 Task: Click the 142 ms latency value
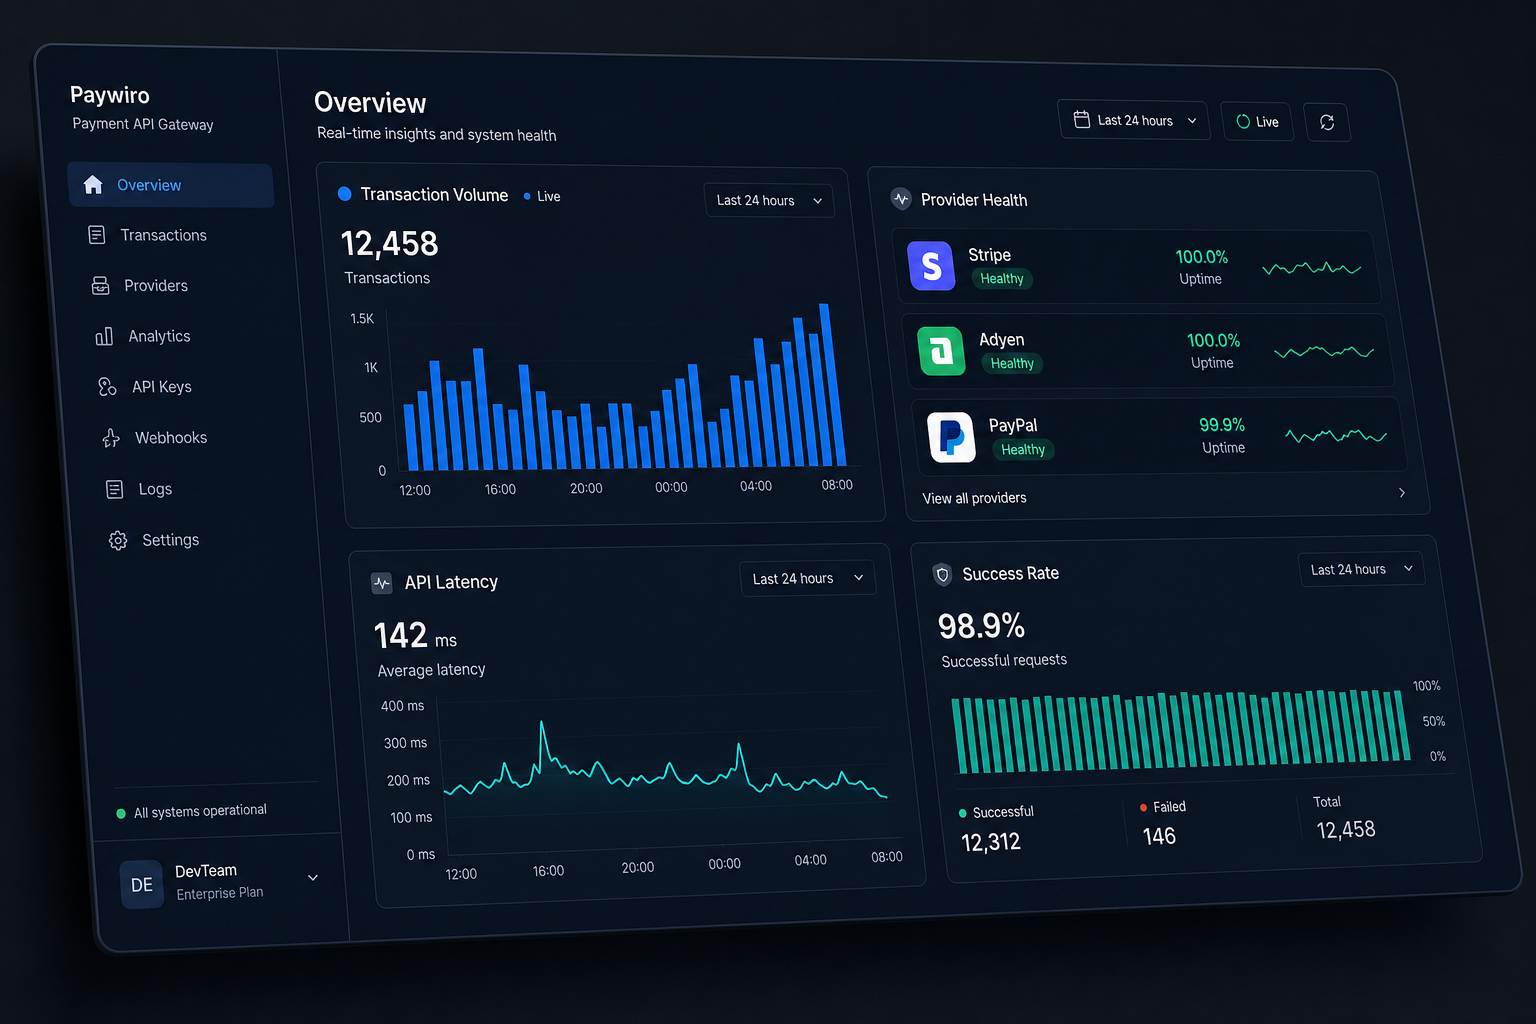(415, 636)
